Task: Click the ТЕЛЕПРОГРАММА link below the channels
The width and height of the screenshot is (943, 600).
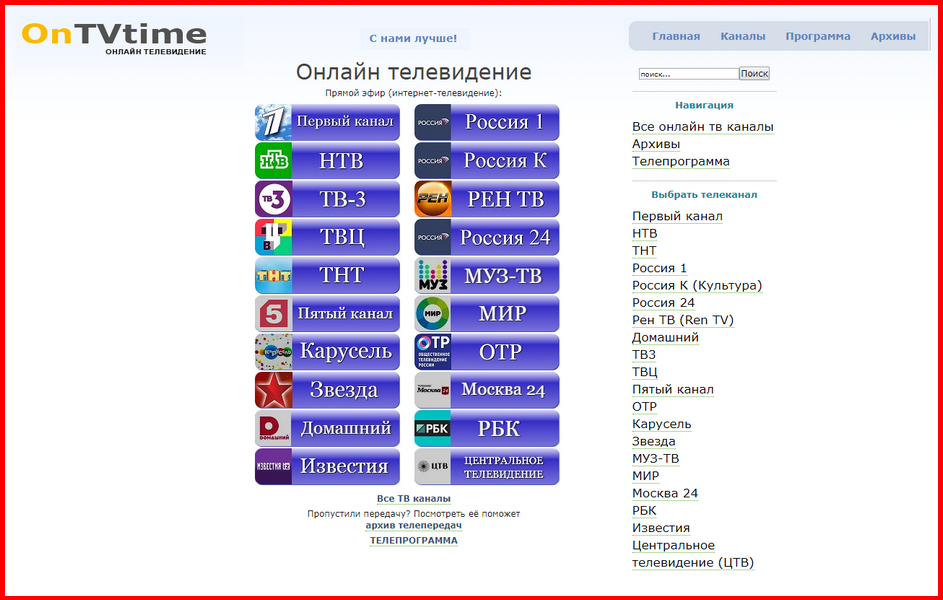Action: pyautogui.click(x=414, y=540)
